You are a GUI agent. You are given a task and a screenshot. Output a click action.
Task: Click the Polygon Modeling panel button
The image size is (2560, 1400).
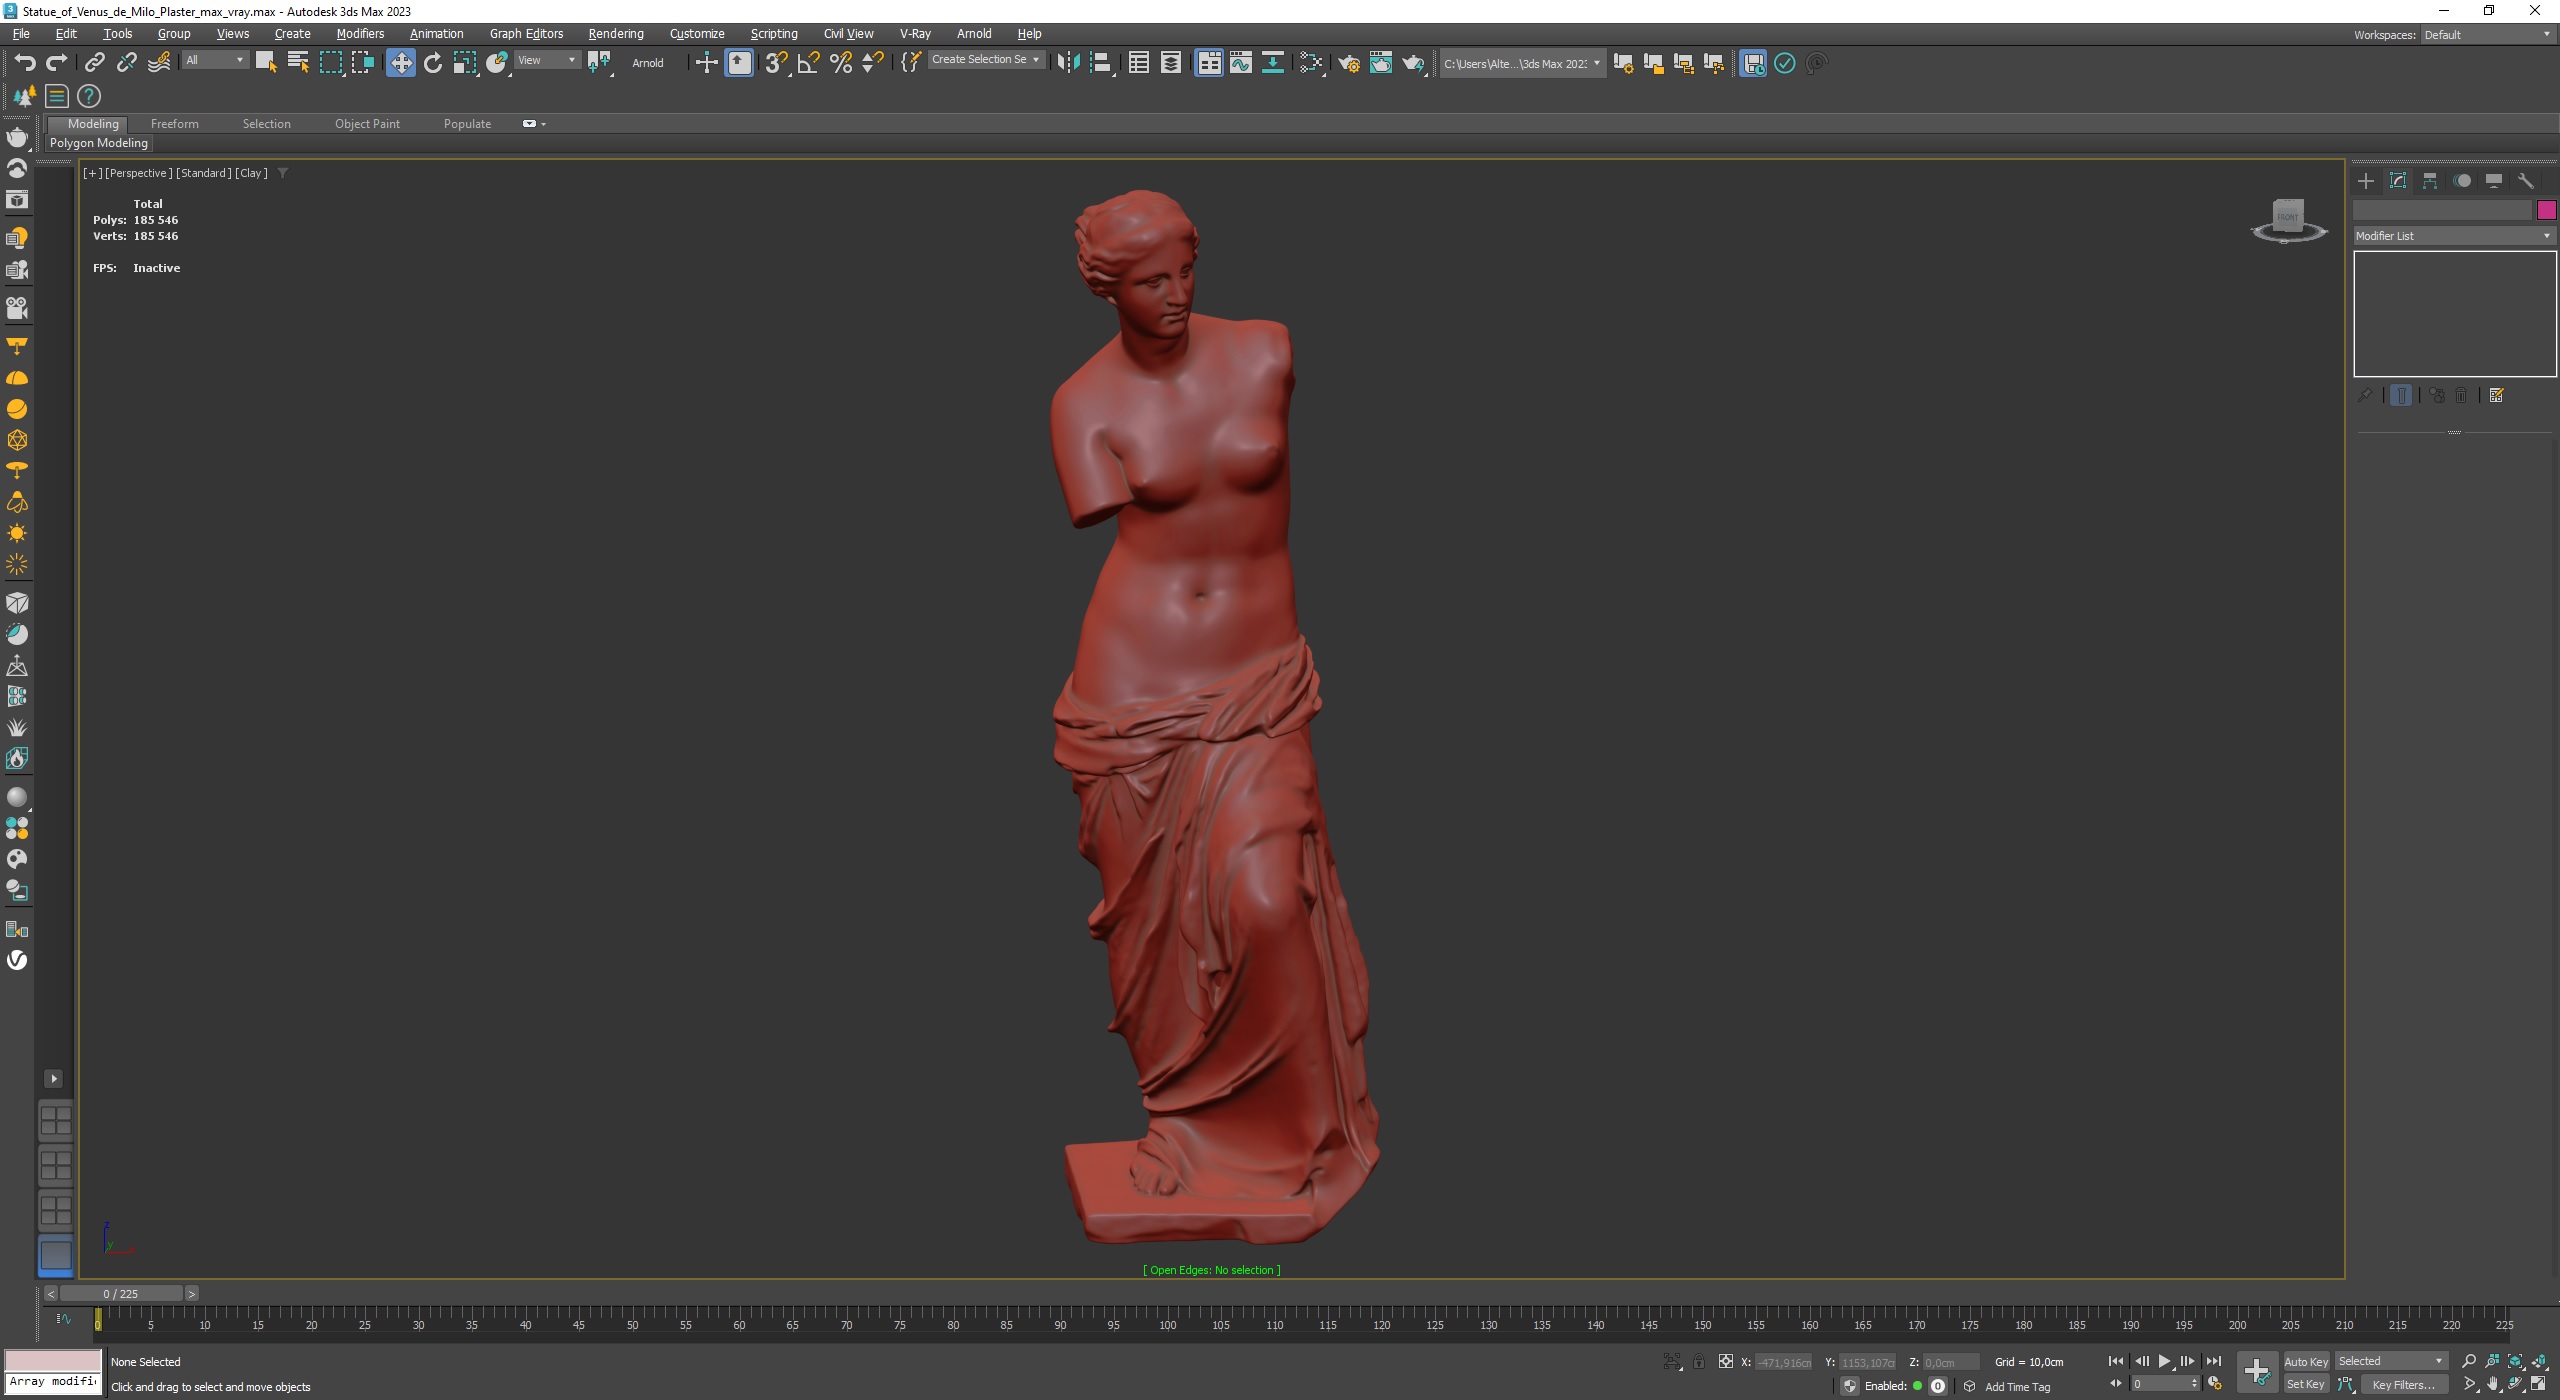[x=99, y=143]
